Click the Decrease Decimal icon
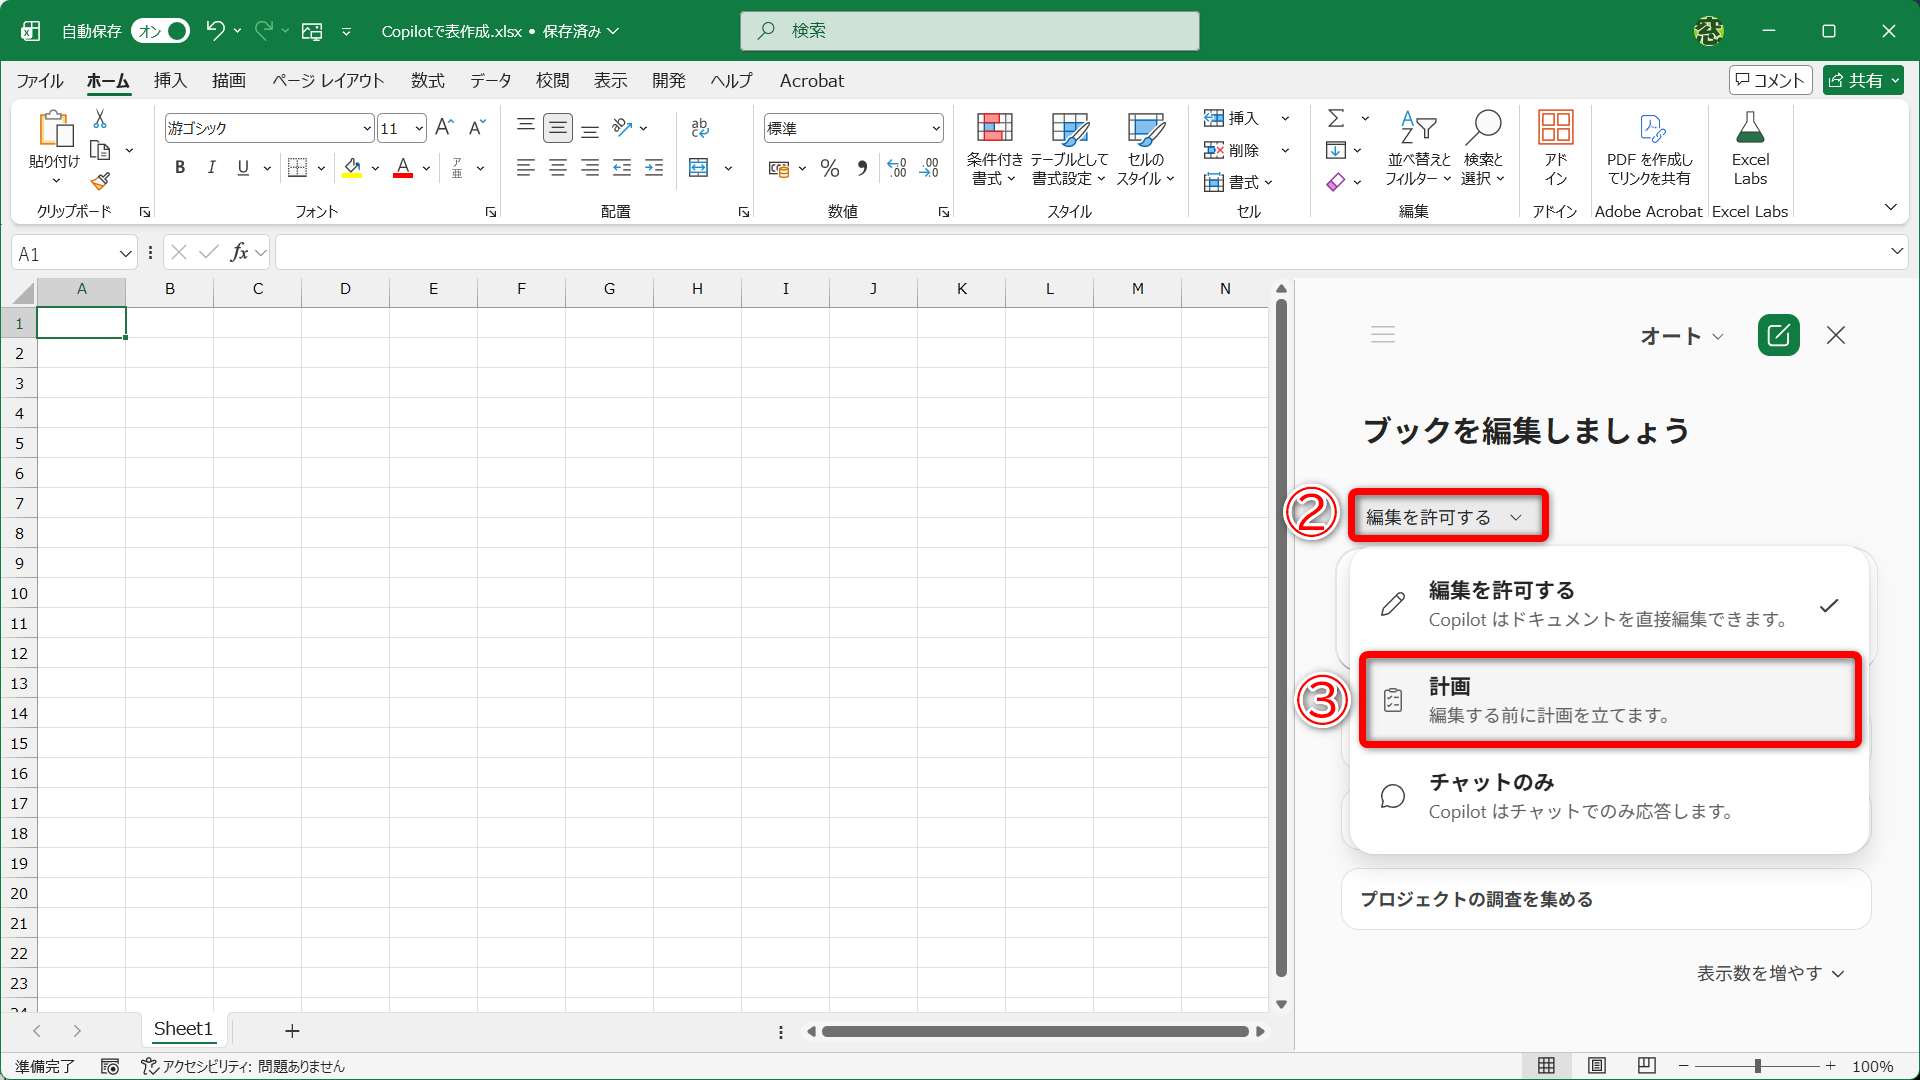Viewport: 1920px width, 1080px height. (929, 168)
